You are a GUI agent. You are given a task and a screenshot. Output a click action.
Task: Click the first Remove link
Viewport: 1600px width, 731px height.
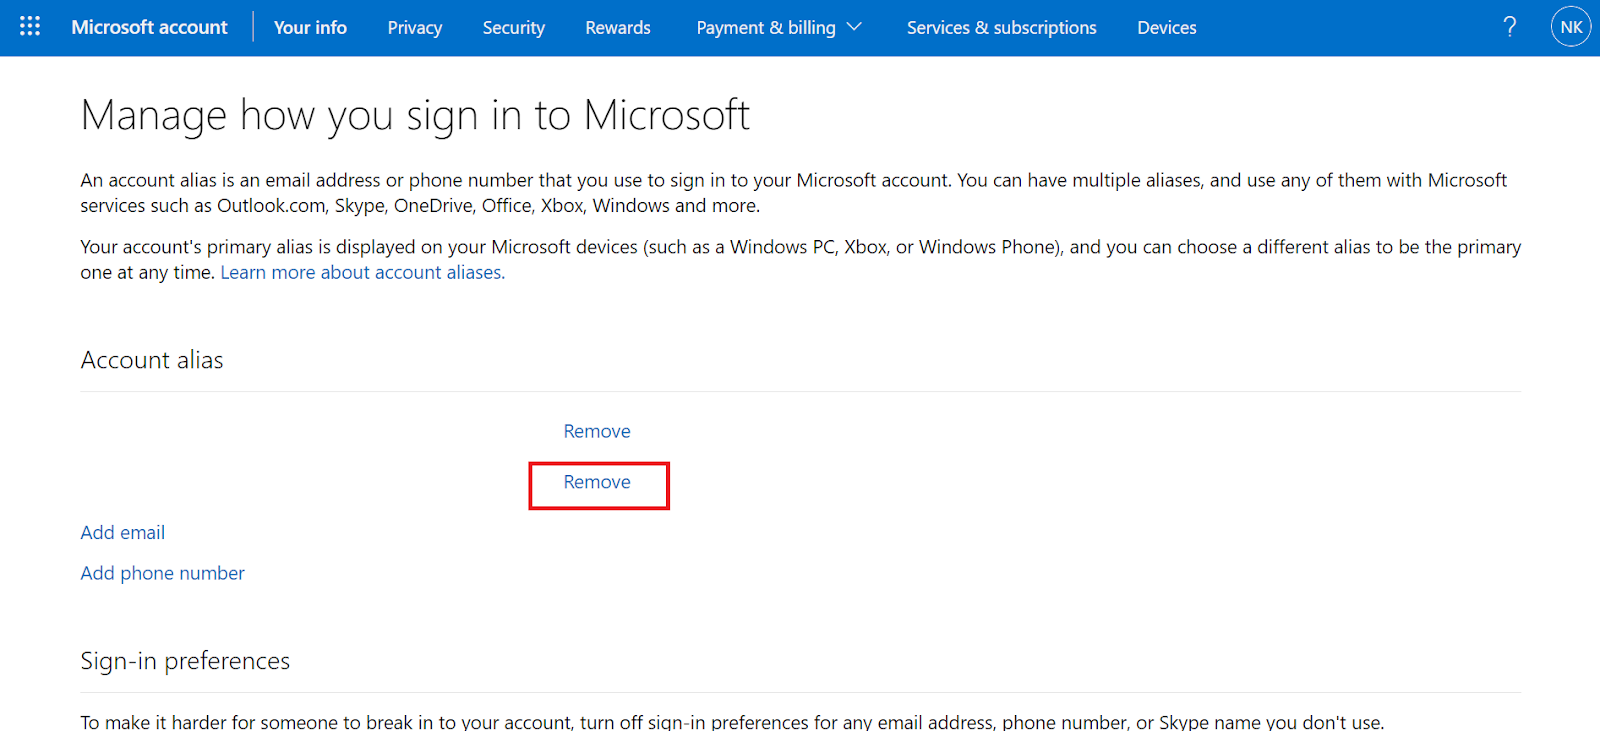pos(597,431)
